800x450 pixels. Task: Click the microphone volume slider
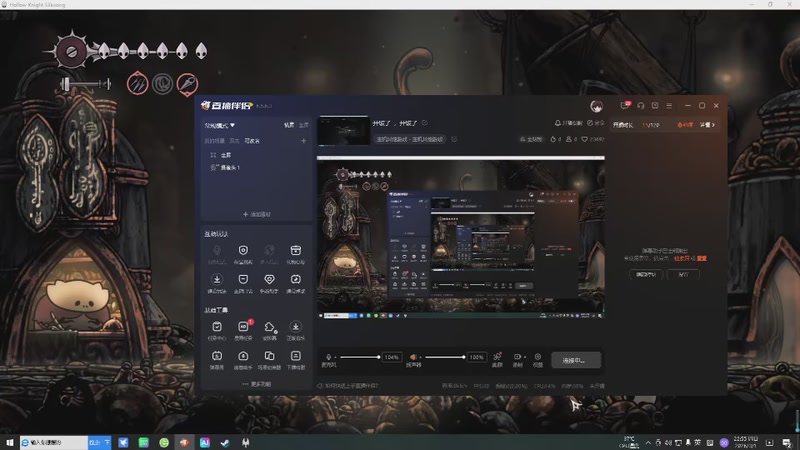[360, 357]
